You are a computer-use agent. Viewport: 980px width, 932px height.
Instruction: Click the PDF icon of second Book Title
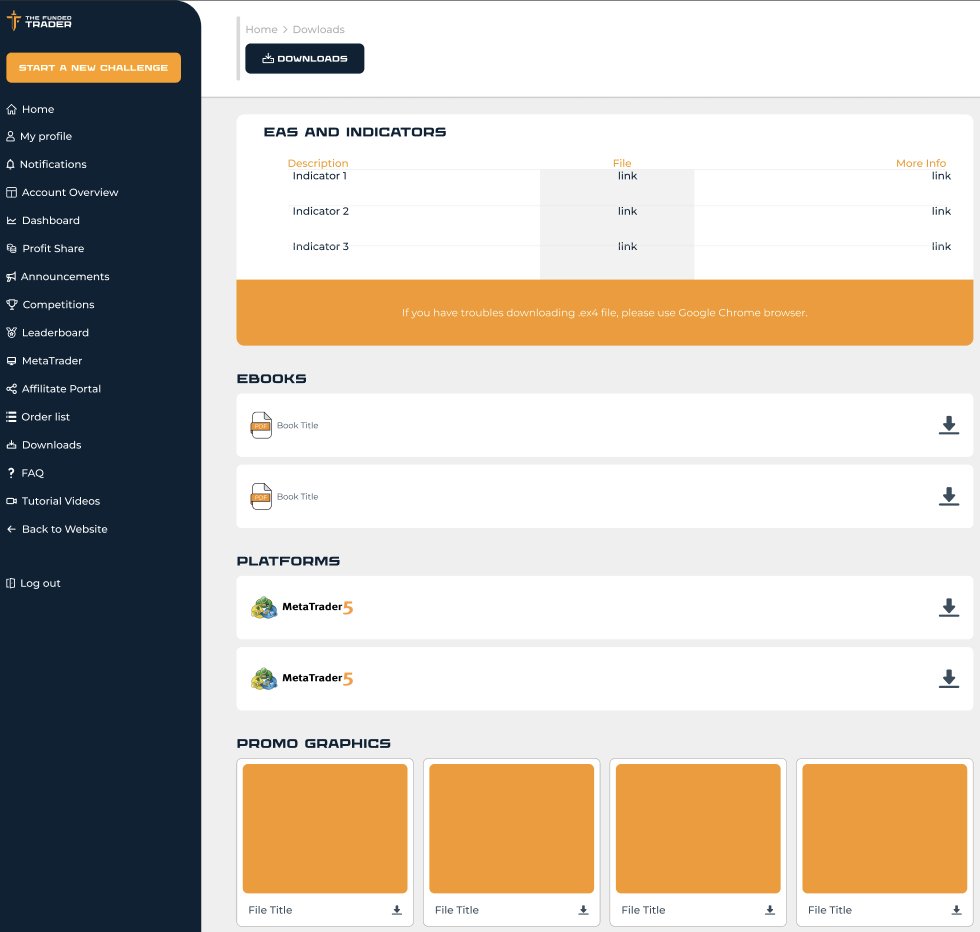click(261, 496)
